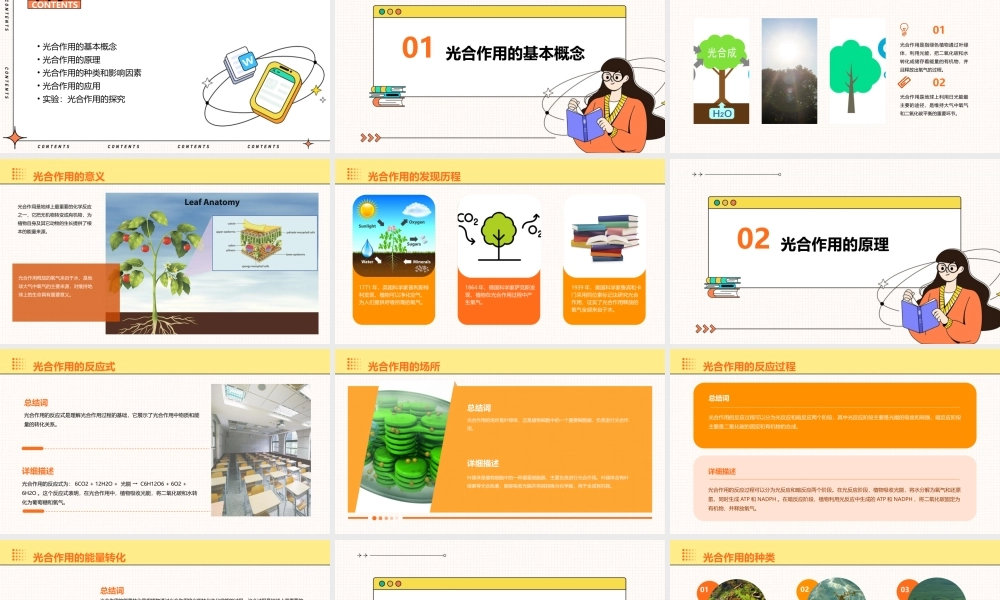
Task: Click the 01 badge on the 种类 slide
Action: pyautogui.click(x=704, y=589)
